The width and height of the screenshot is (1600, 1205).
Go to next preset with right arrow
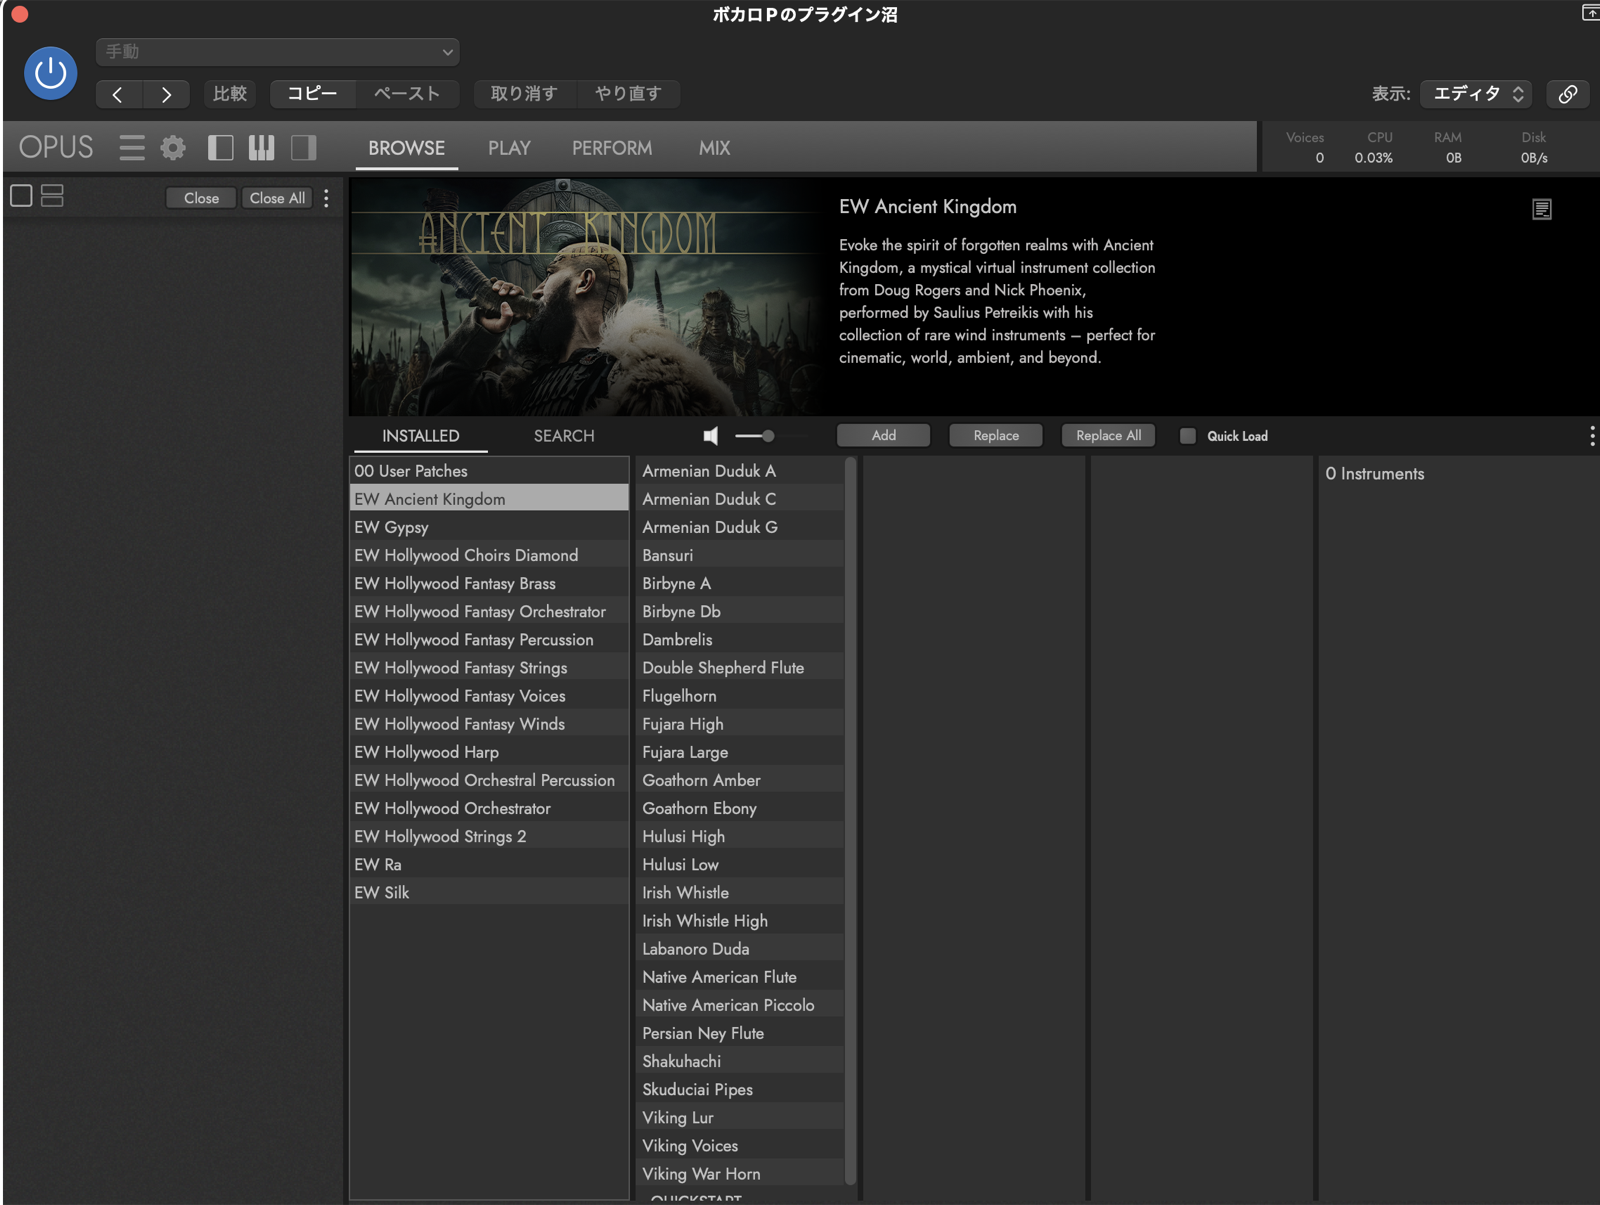[166, 94]
